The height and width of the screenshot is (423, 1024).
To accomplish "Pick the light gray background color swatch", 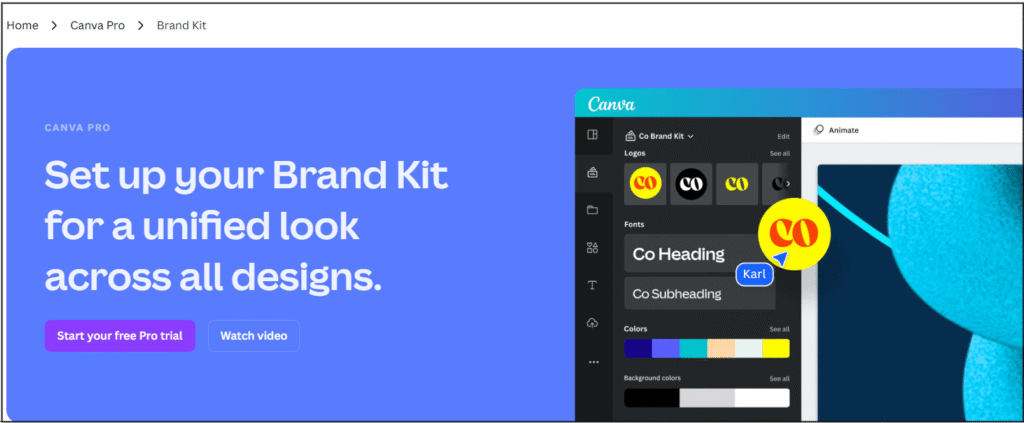I will tap(707, 398).
